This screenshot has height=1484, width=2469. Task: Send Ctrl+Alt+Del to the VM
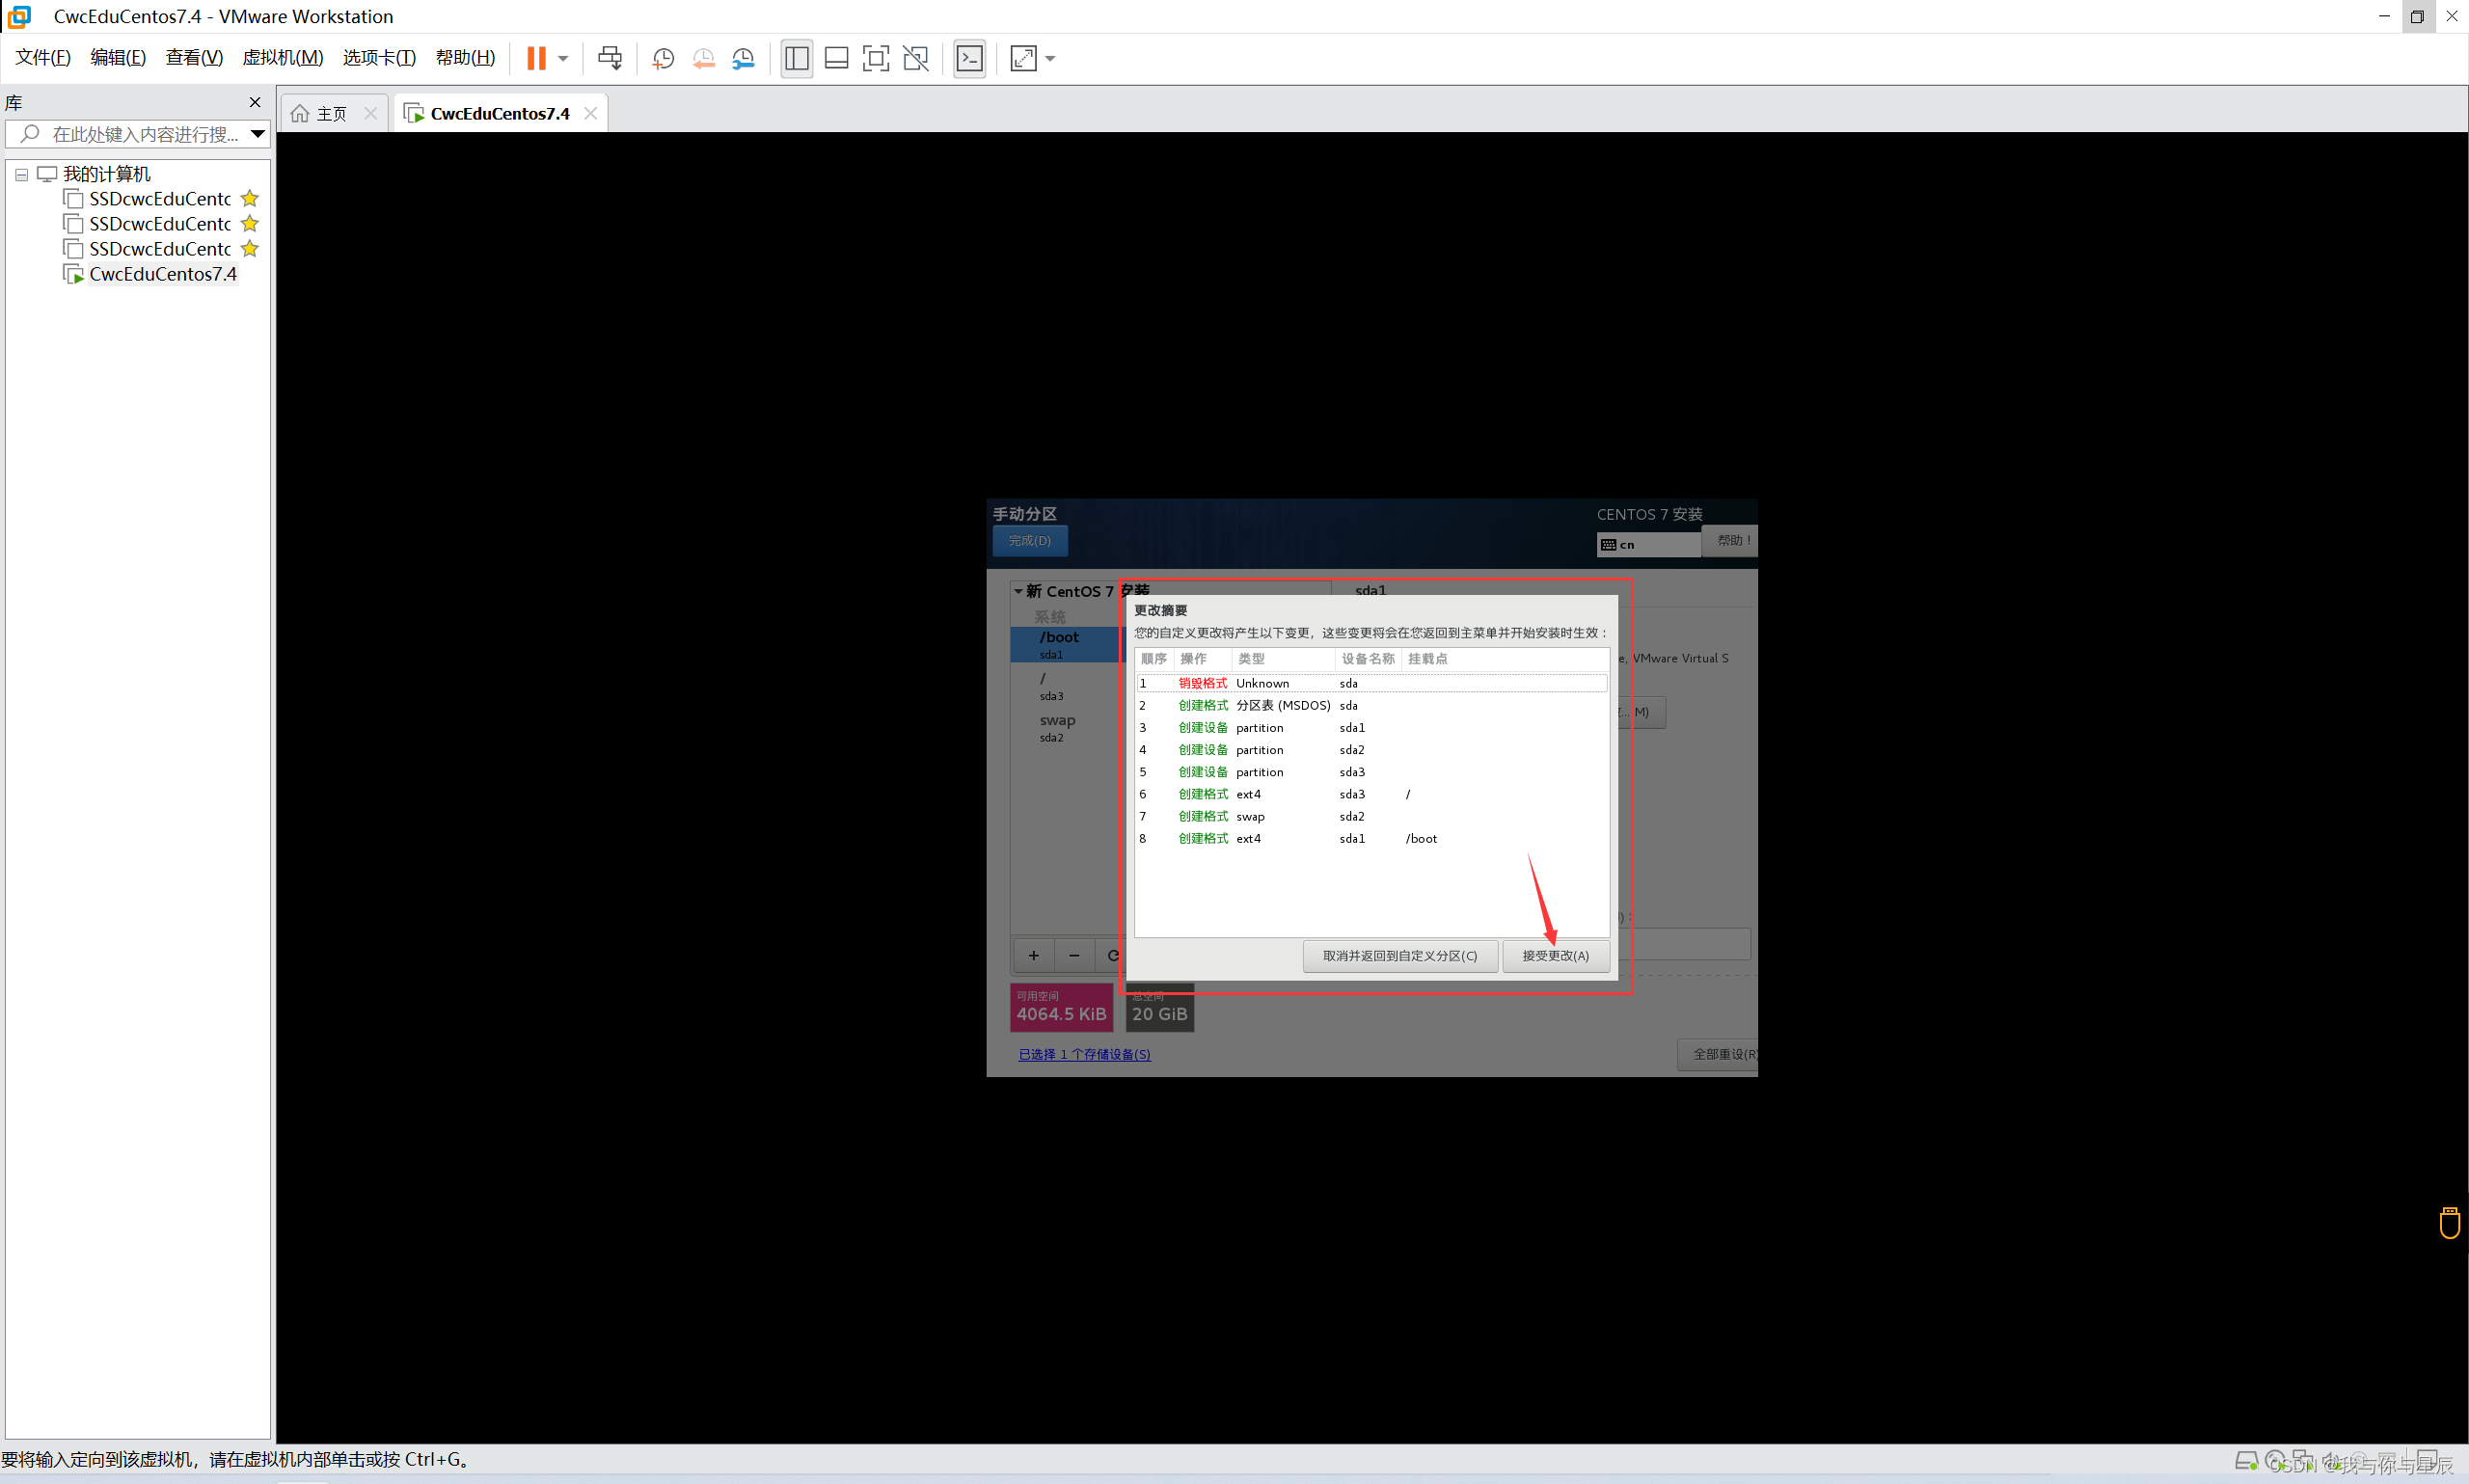pyautogui.click(x=609, y=58)
